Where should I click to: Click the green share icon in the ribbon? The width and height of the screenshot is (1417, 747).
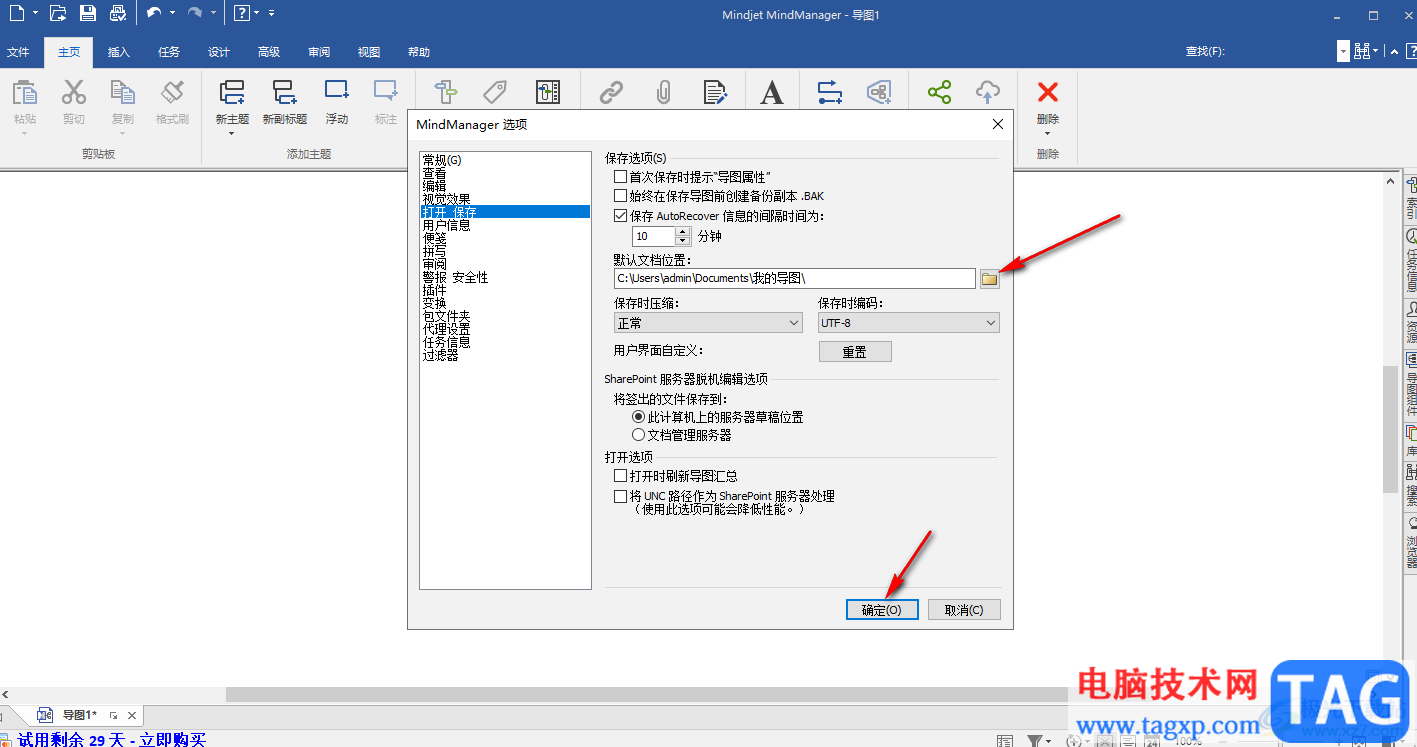pos(939,93)
